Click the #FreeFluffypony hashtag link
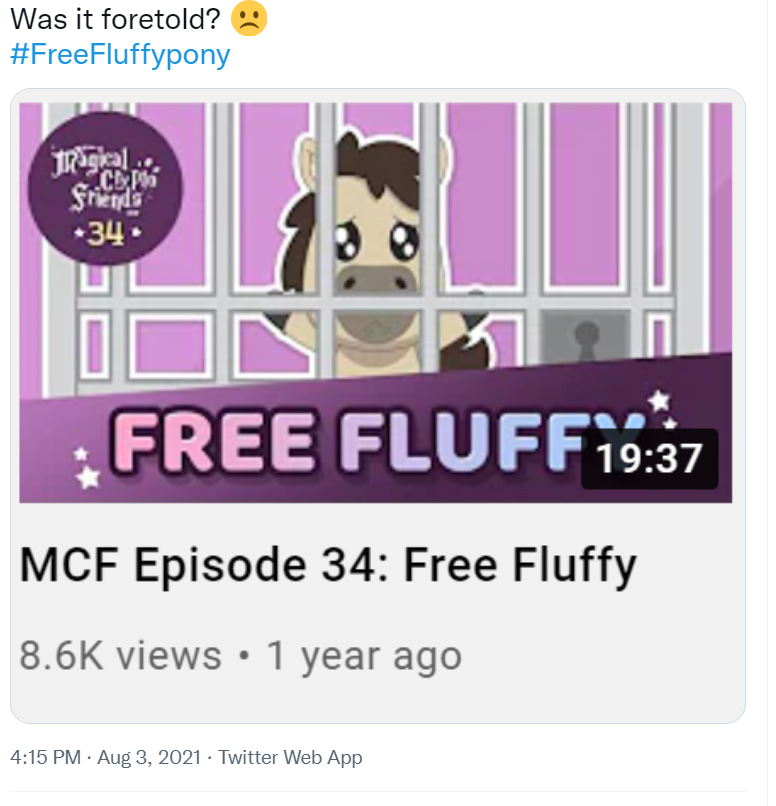This screenshot has width=776, height=806. (120, 54)
